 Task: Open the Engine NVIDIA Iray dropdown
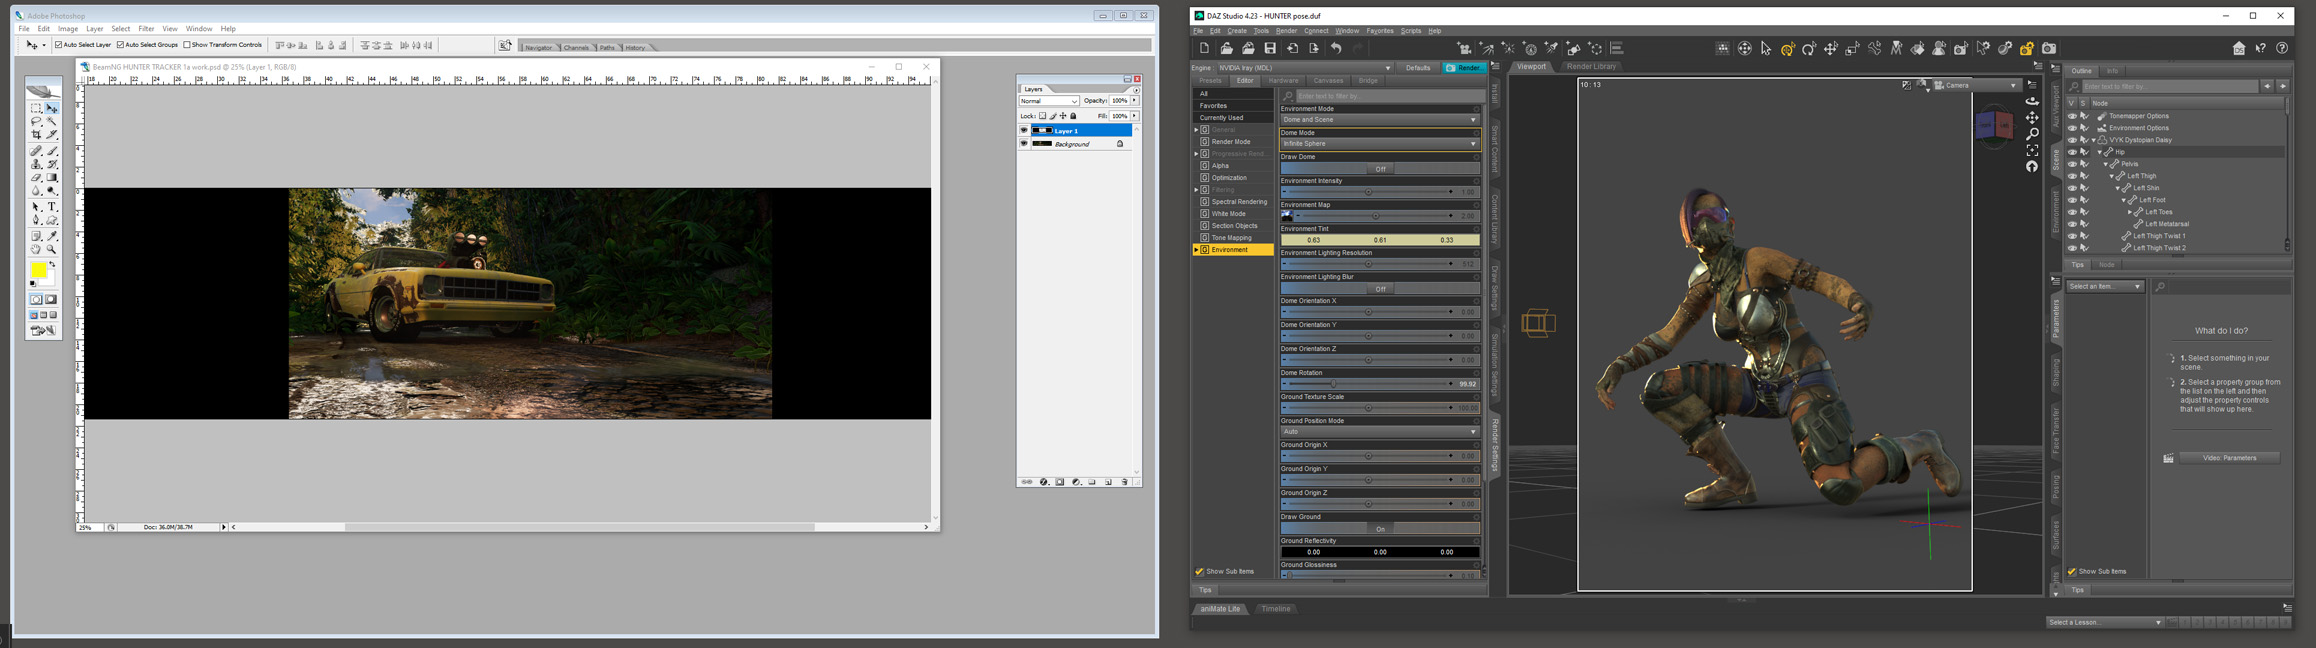click(1305, 68)
